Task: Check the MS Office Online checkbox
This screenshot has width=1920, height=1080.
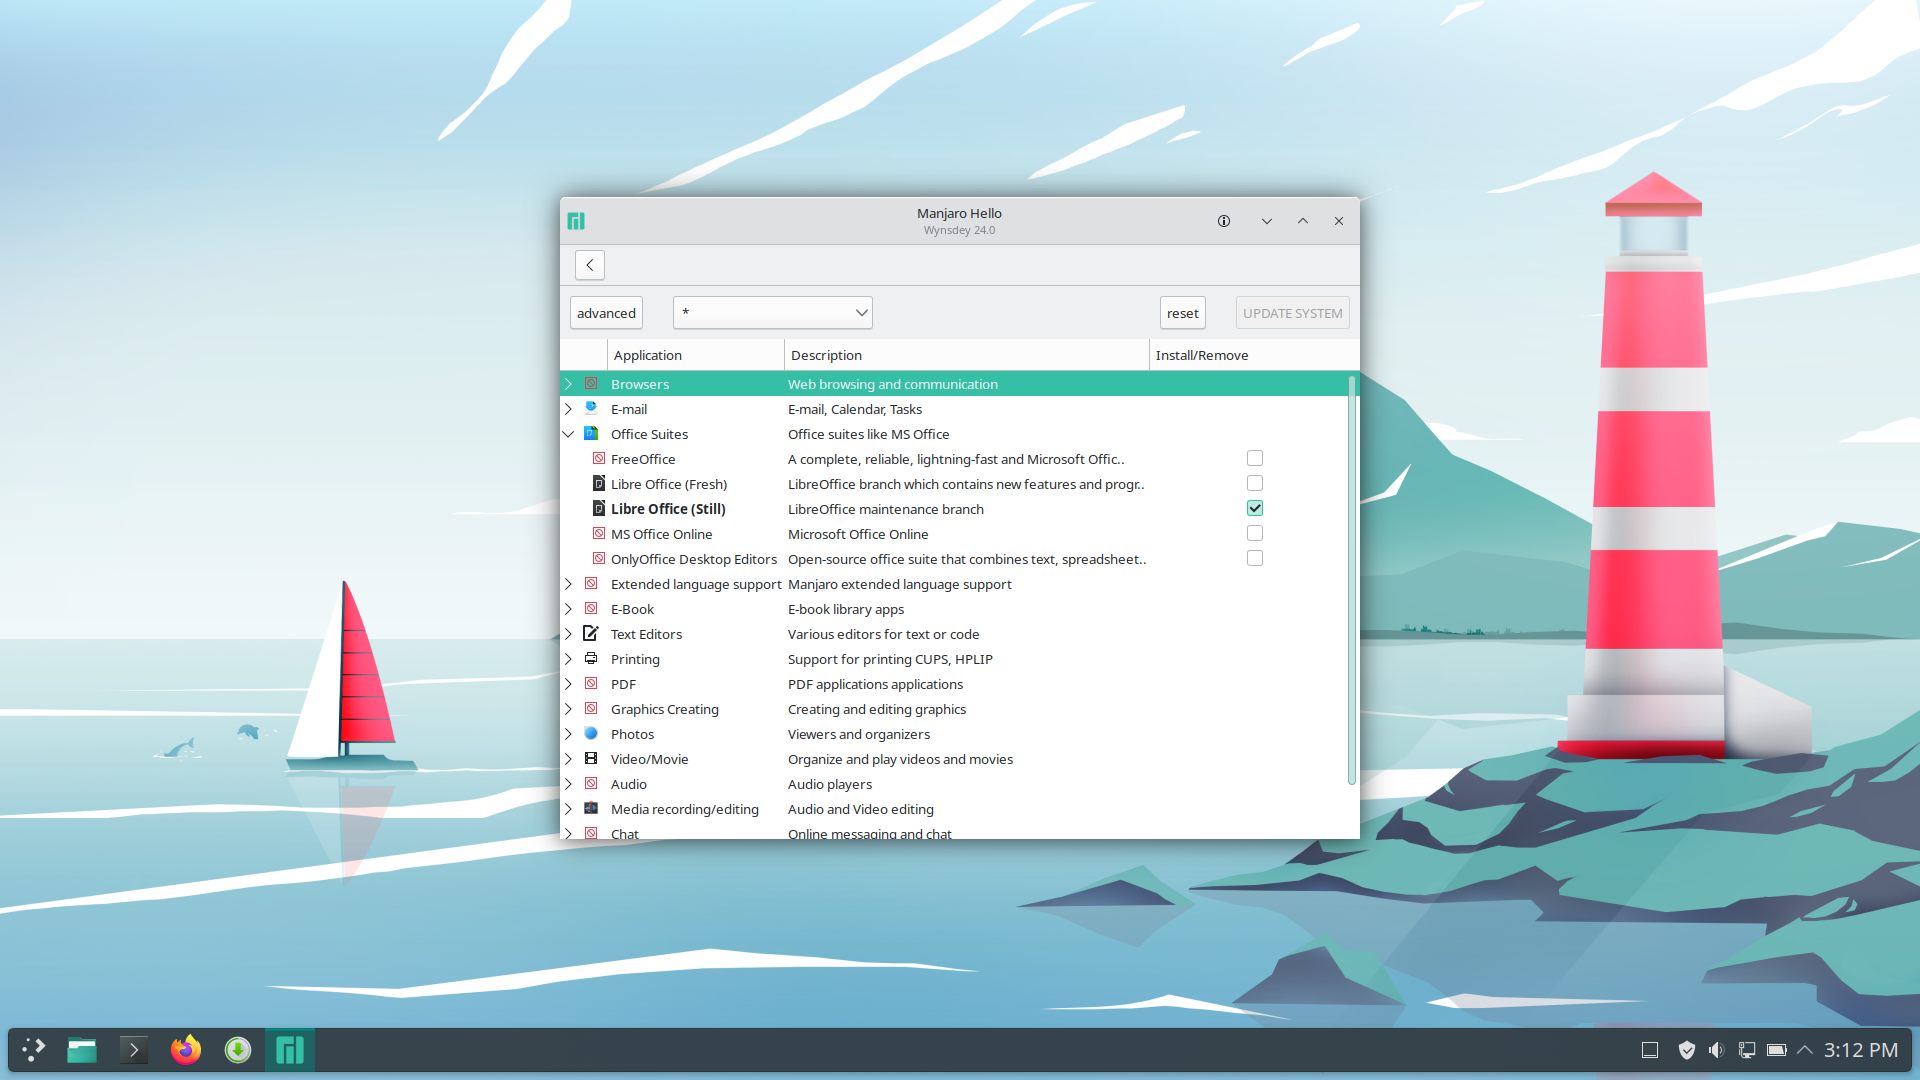Action: (x=1255, y=533)
